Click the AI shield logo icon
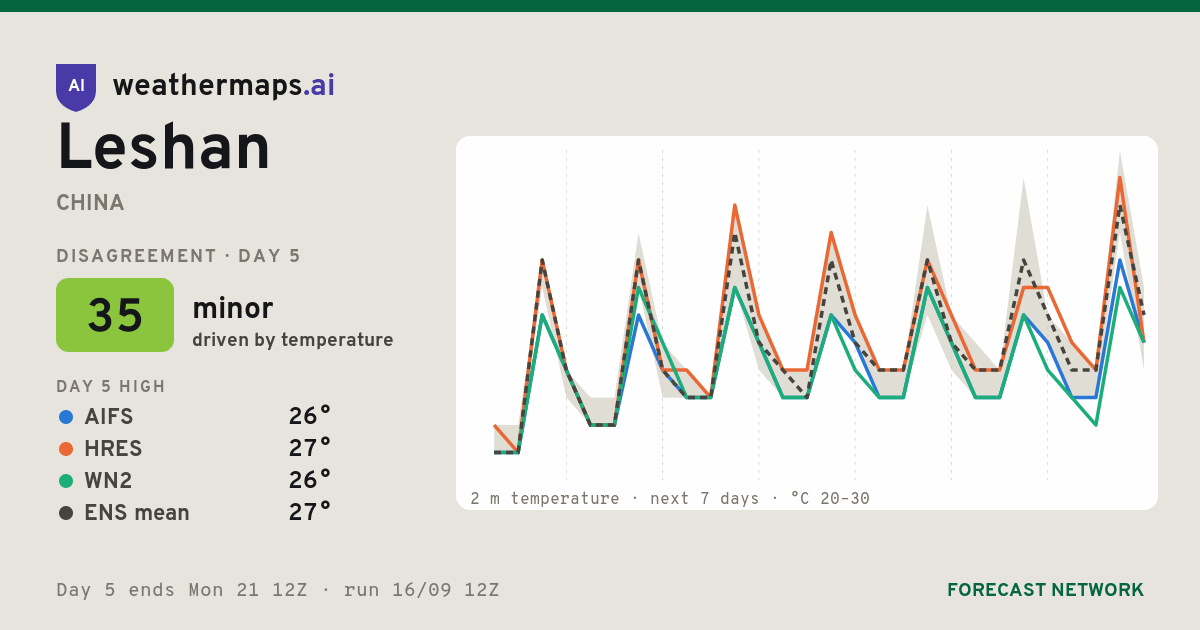The image size is (1200, 630). (x=76, y=87)
